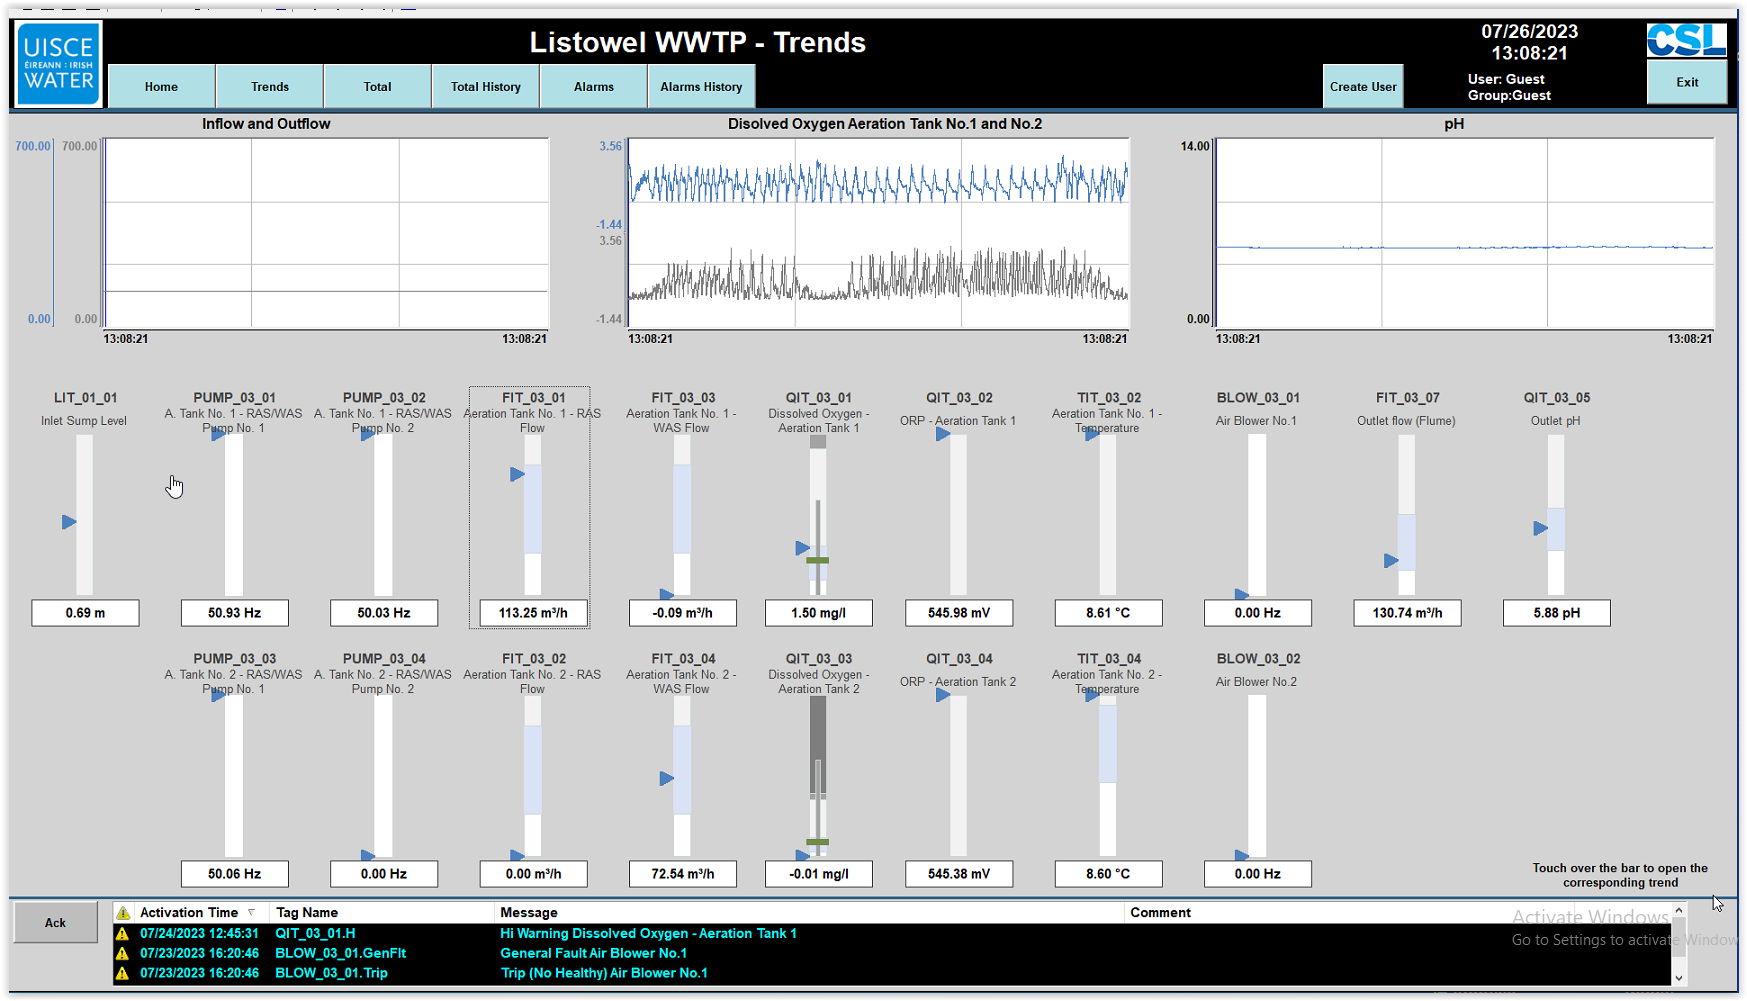Select the 113.25 m³/h value field
Screen dimensions: 1747x1001
point(533,613)
